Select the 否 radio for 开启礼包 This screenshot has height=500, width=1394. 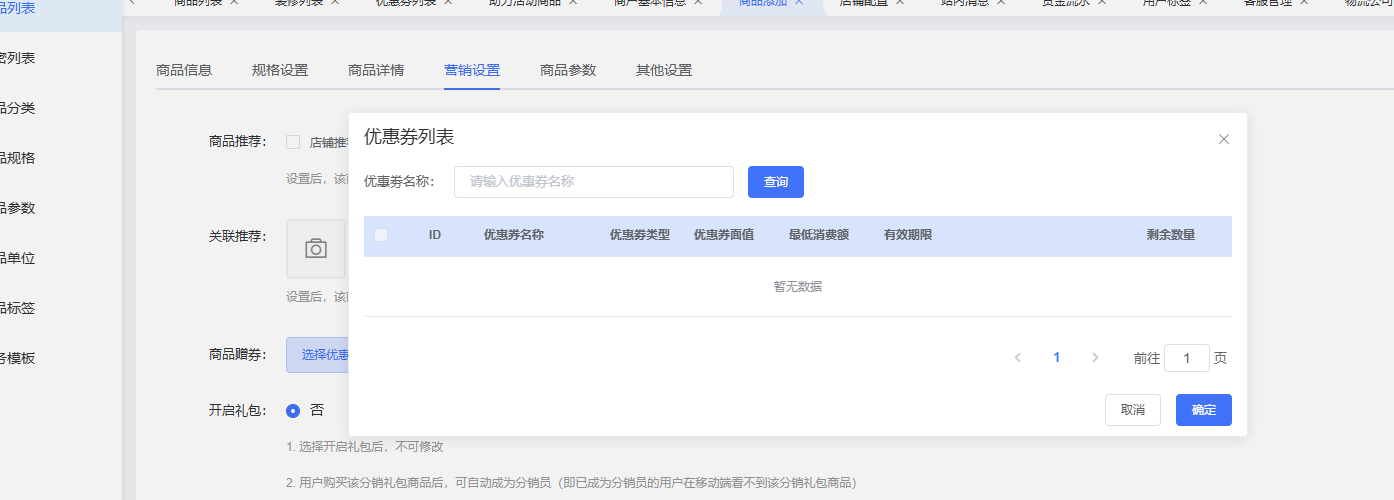coord(293,410)
